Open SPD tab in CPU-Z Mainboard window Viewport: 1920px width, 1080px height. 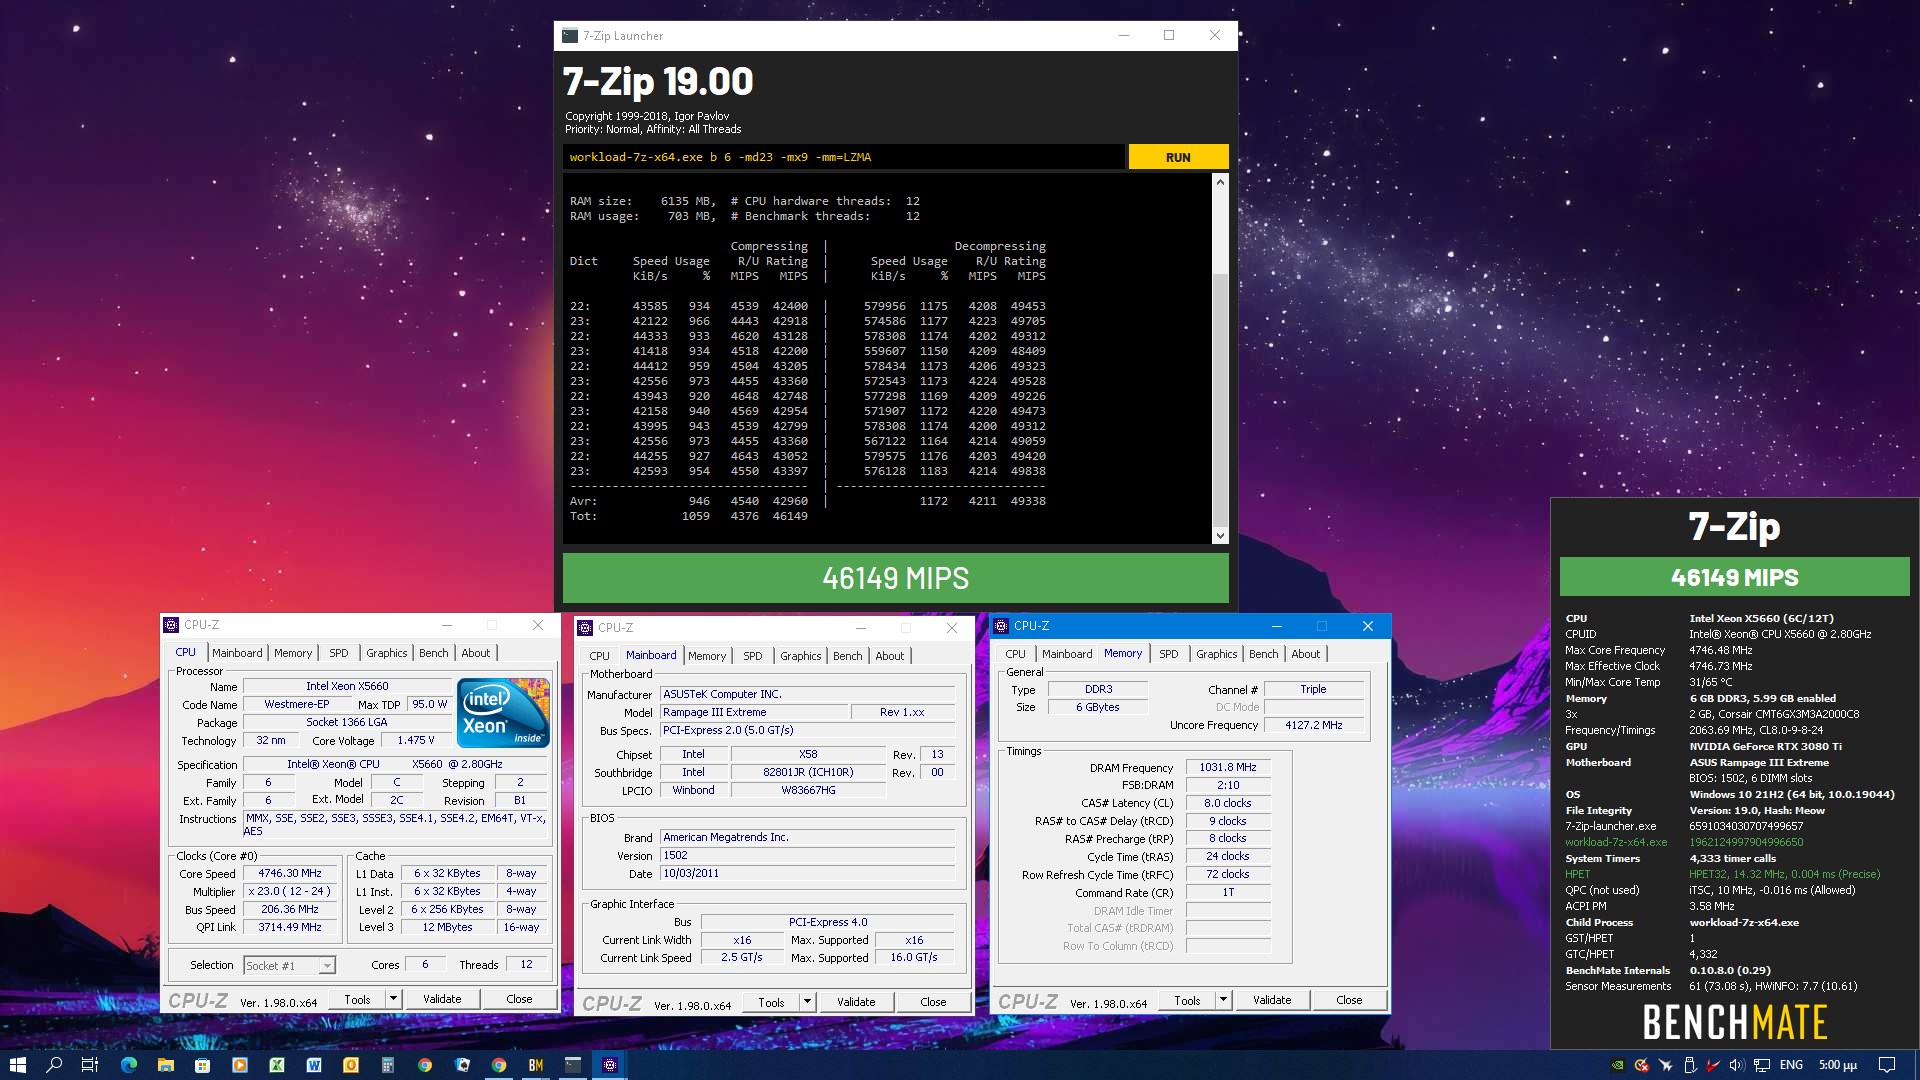[753, 656]
